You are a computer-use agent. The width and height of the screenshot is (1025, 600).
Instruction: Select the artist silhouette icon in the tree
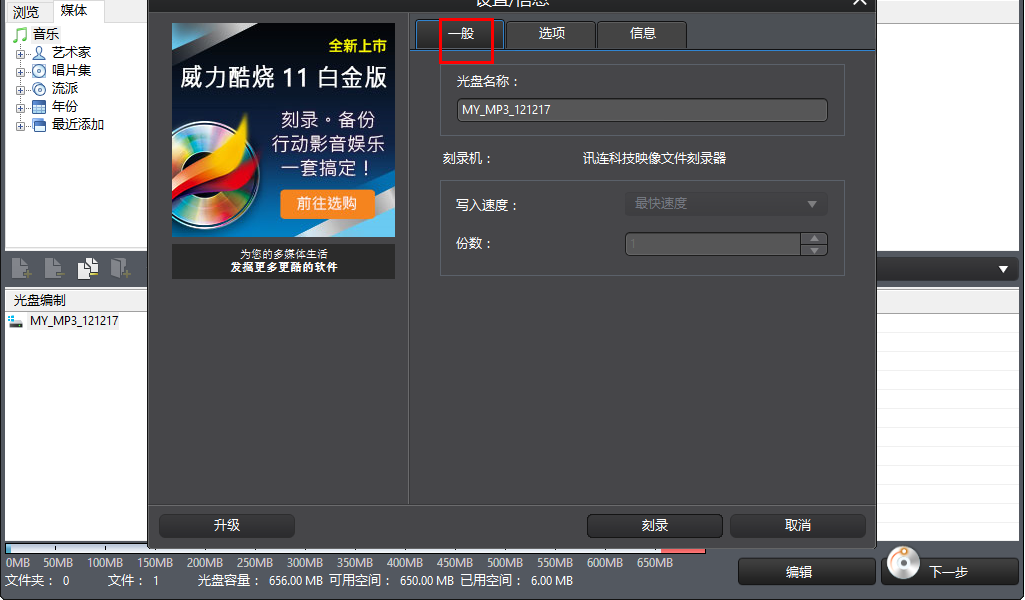coord(39,52)
